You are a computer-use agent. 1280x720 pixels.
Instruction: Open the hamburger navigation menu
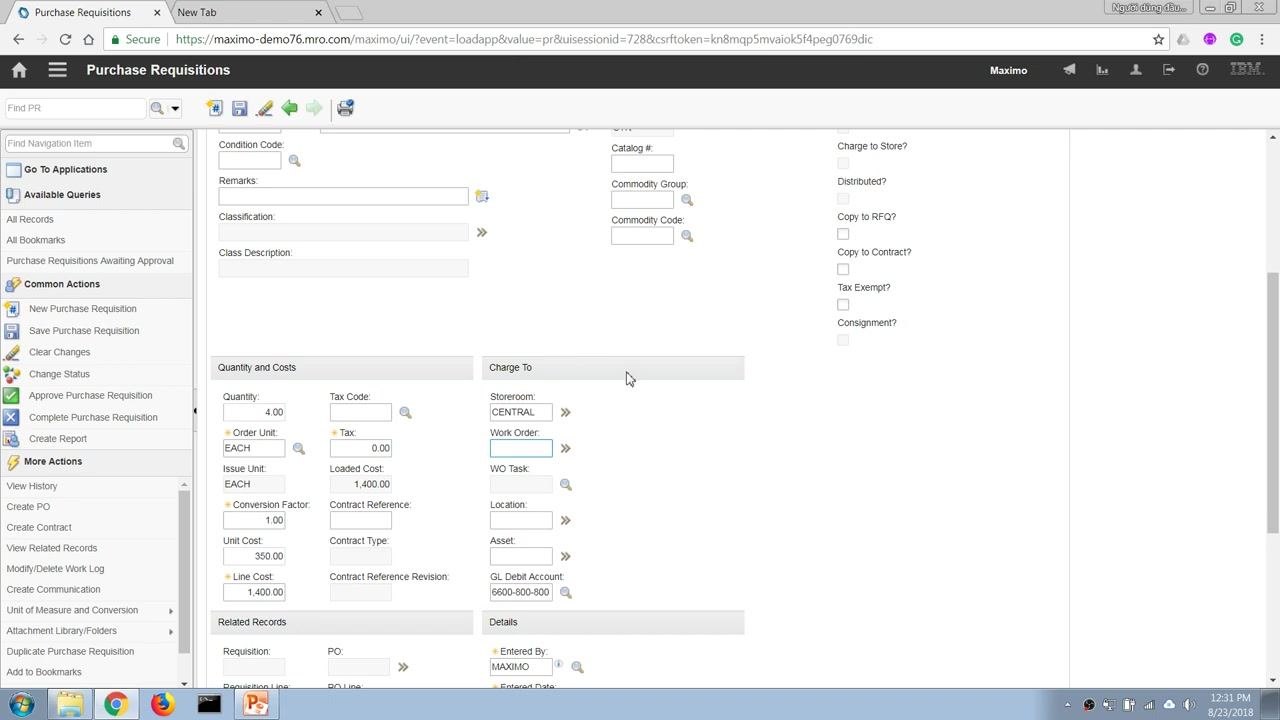click(x=57, y=70)
